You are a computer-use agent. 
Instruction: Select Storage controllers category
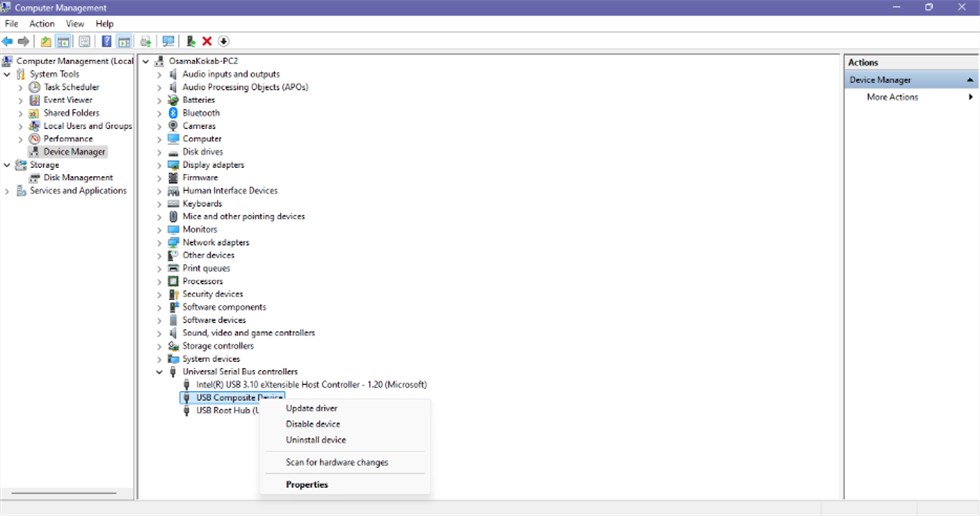[218, 346]
